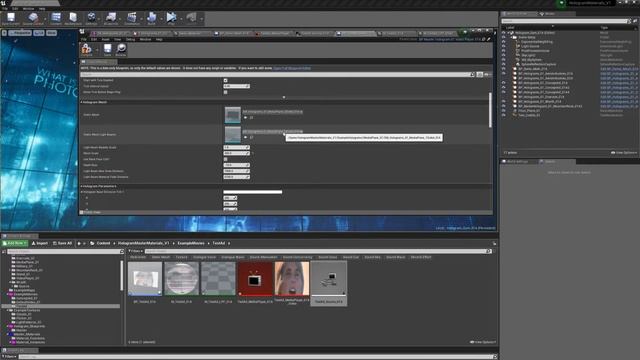The width and height of the screenshot is (640, 360).
Task: Open View Options in World Outliner
Action: coord(624,153)
